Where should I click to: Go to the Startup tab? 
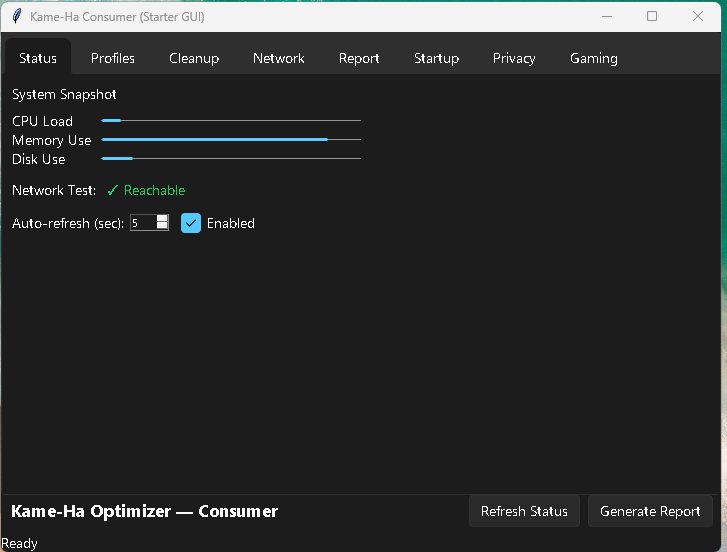436,58
